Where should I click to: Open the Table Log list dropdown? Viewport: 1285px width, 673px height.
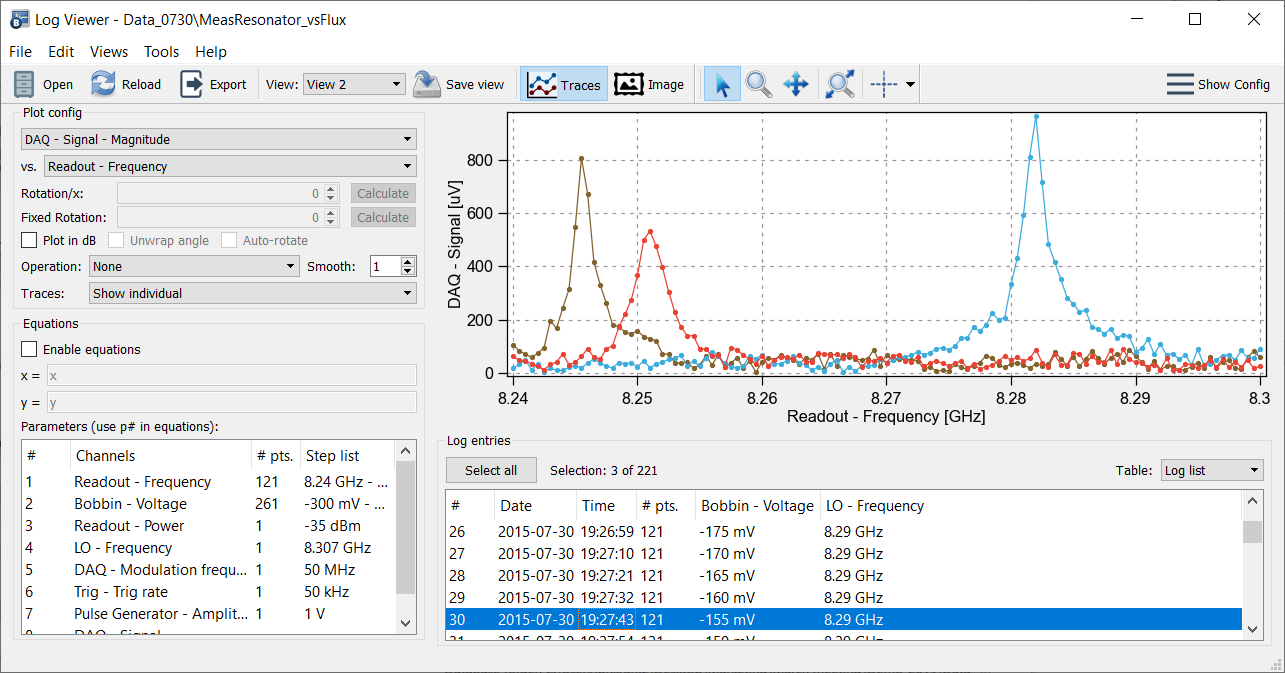pos(1211,471)
